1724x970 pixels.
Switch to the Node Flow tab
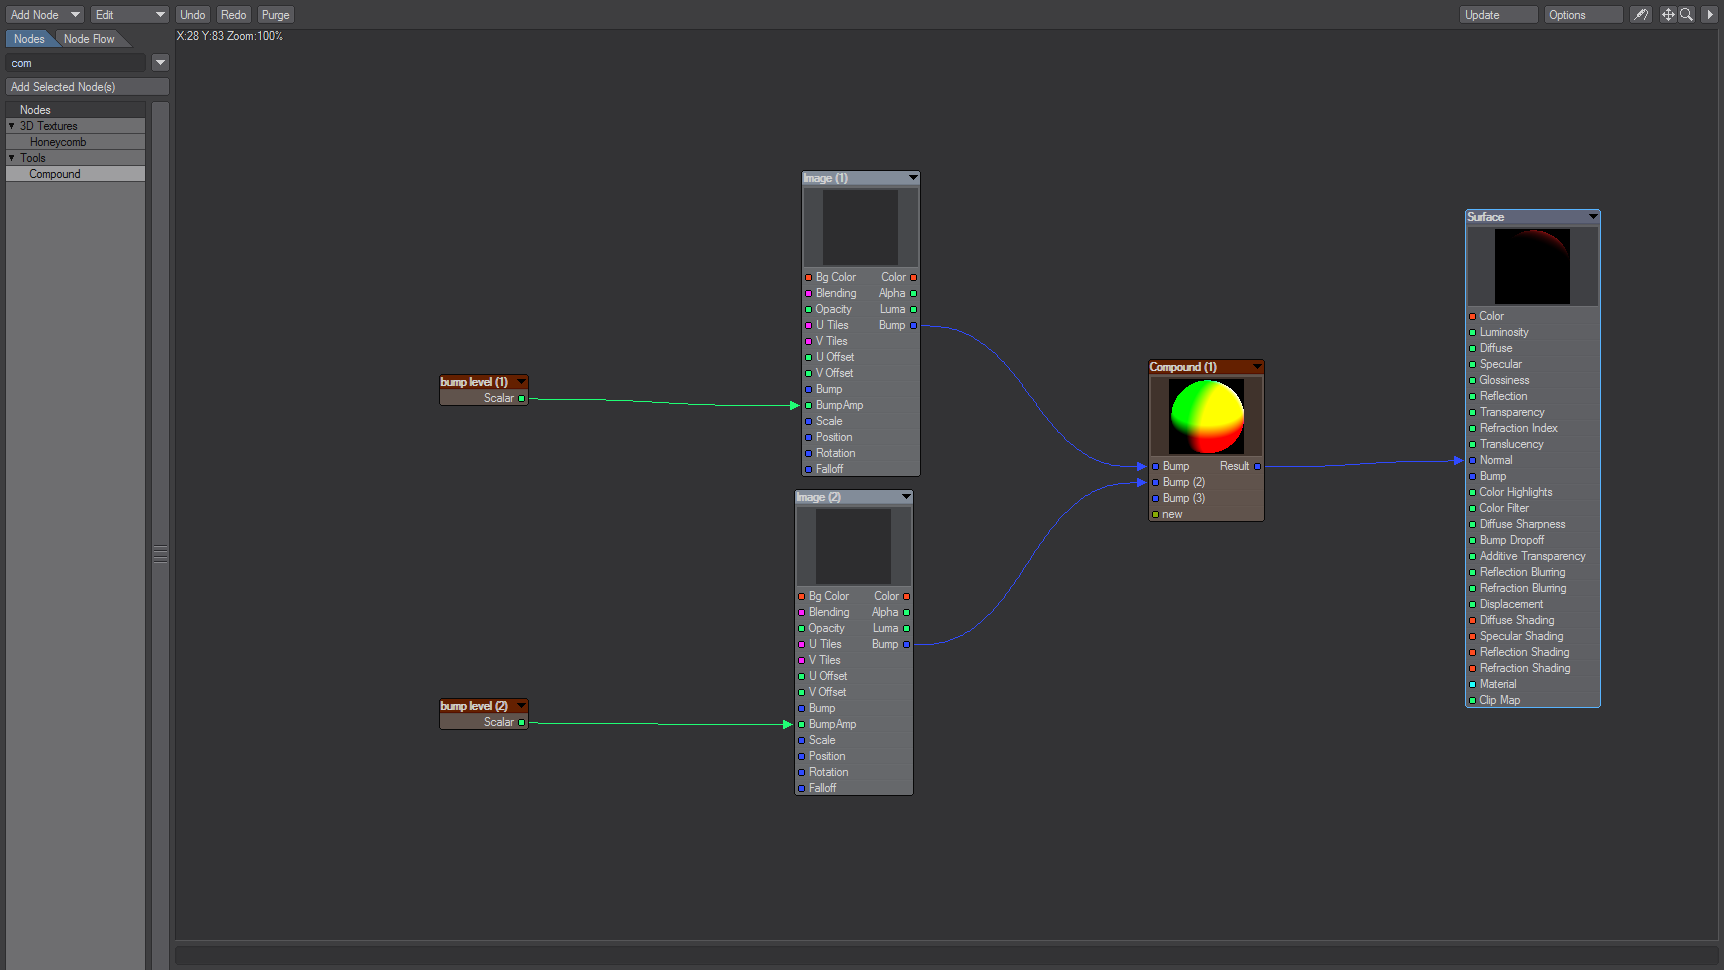pyautogui.click(x=89, y=39)
